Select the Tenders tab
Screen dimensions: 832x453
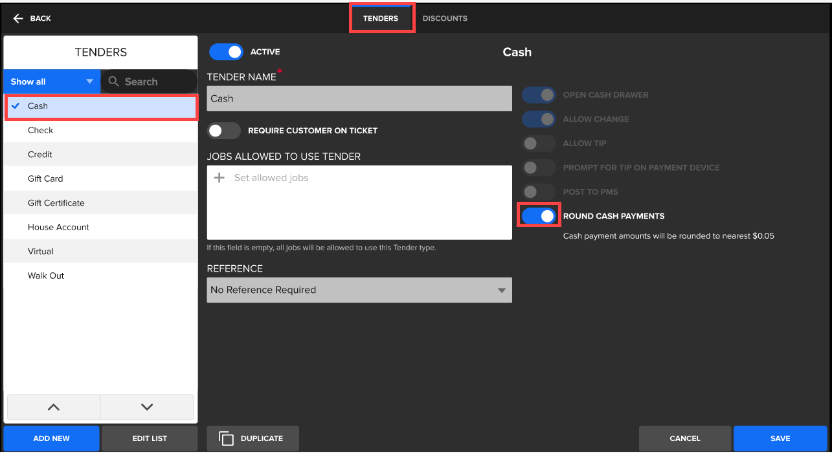[x=381, y=18]
